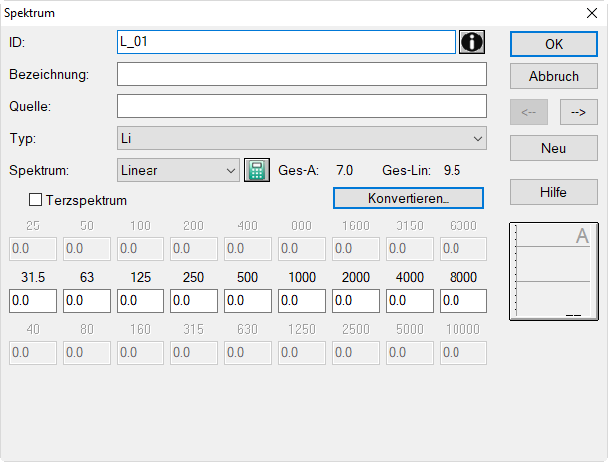
Task: Click into the Quelle text field
Action: coord(302,106)
